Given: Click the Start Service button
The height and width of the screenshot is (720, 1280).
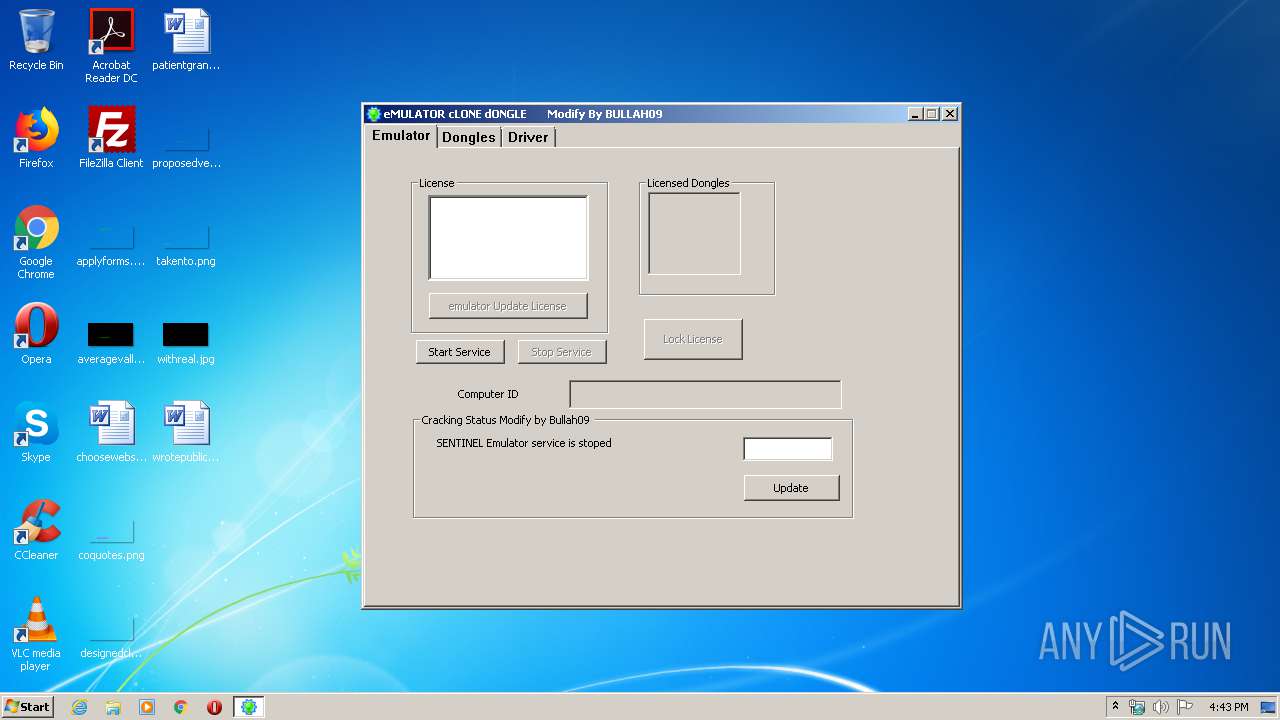Looking at the screenshot, I should (x=460, y=352).
